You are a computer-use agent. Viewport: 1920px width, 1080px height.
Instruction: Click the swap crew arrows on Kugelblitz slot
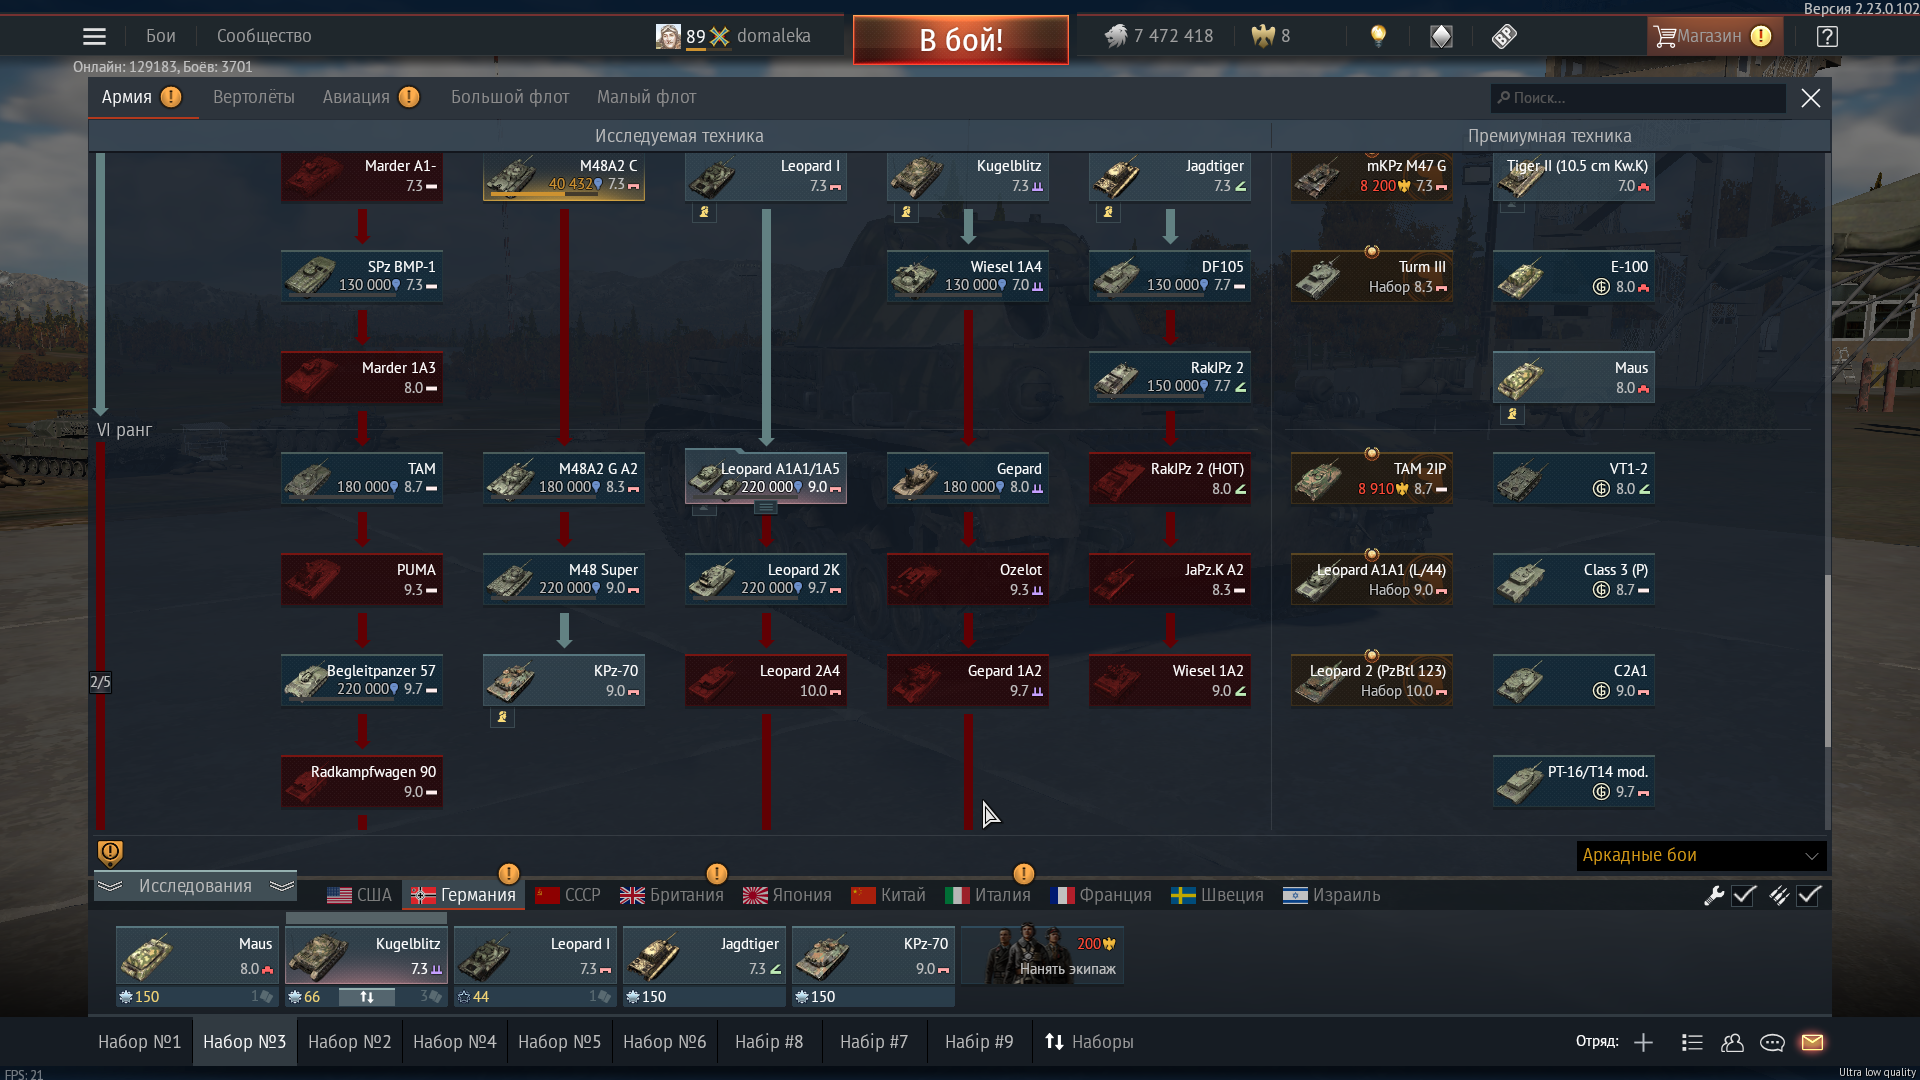point(367,997)
